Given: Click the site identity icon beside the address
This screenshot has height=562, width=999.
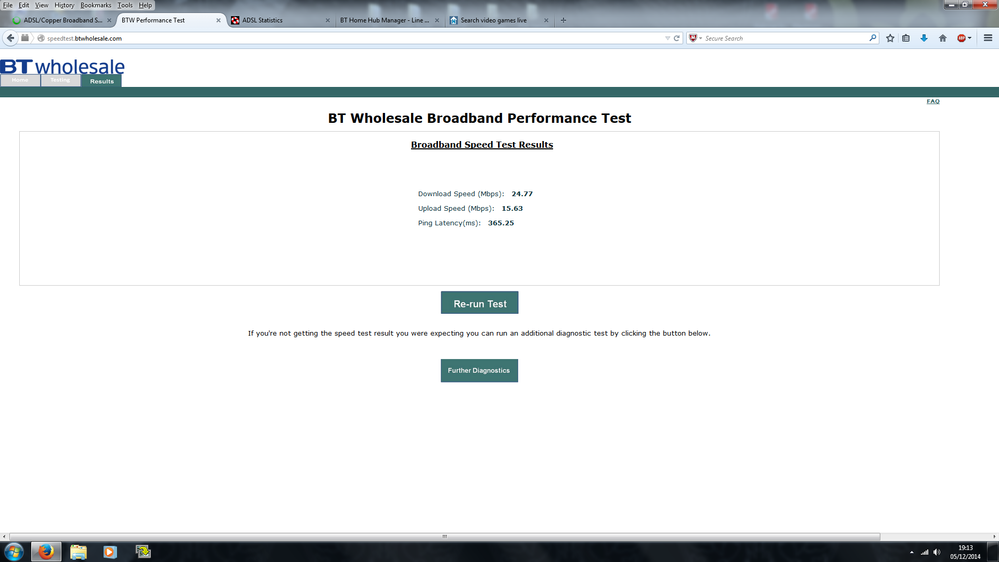Looking at the screenshot, I should point(41,38).
